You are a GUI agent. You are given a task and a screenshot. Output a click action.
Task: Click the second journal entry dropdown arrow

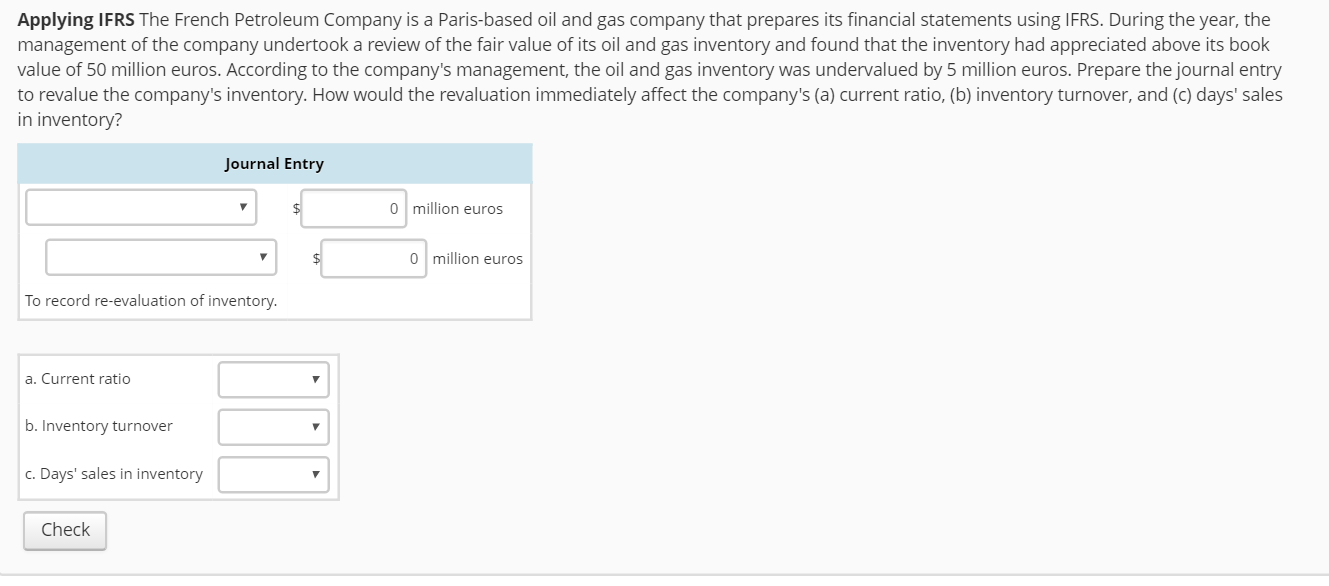(263, 257)
